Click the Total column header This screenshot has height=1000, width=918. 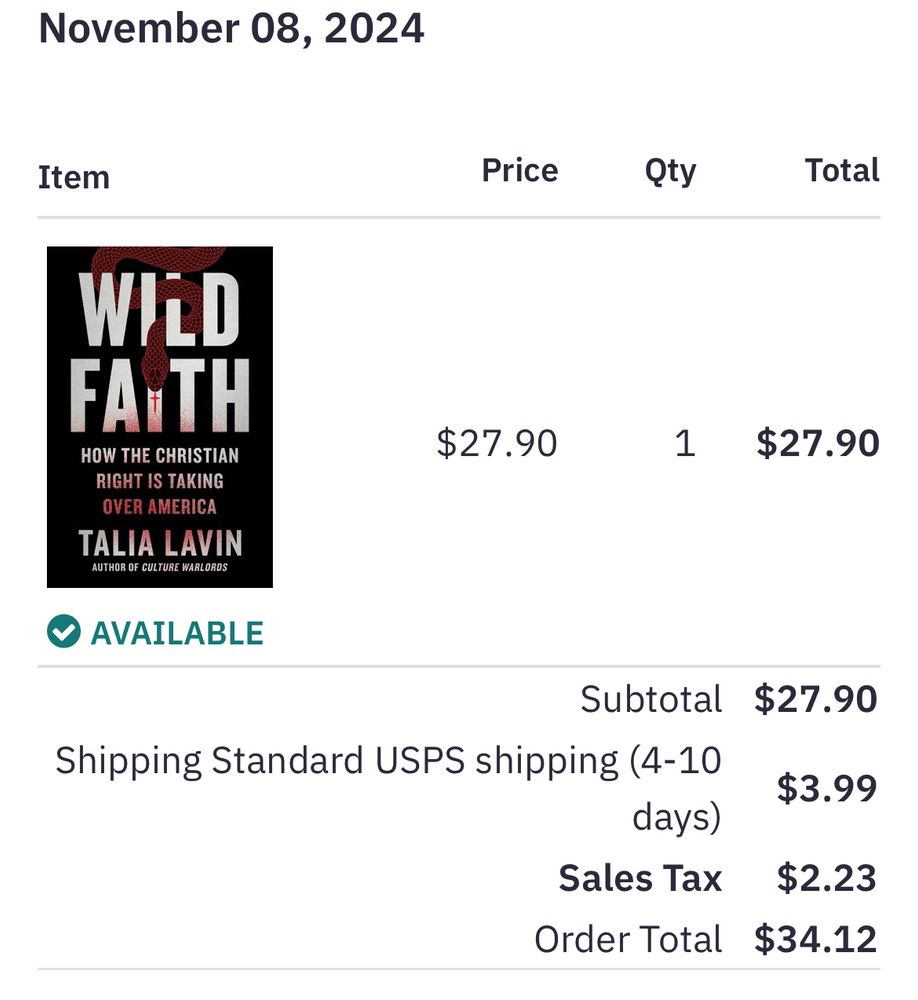[x=842, y=170]
